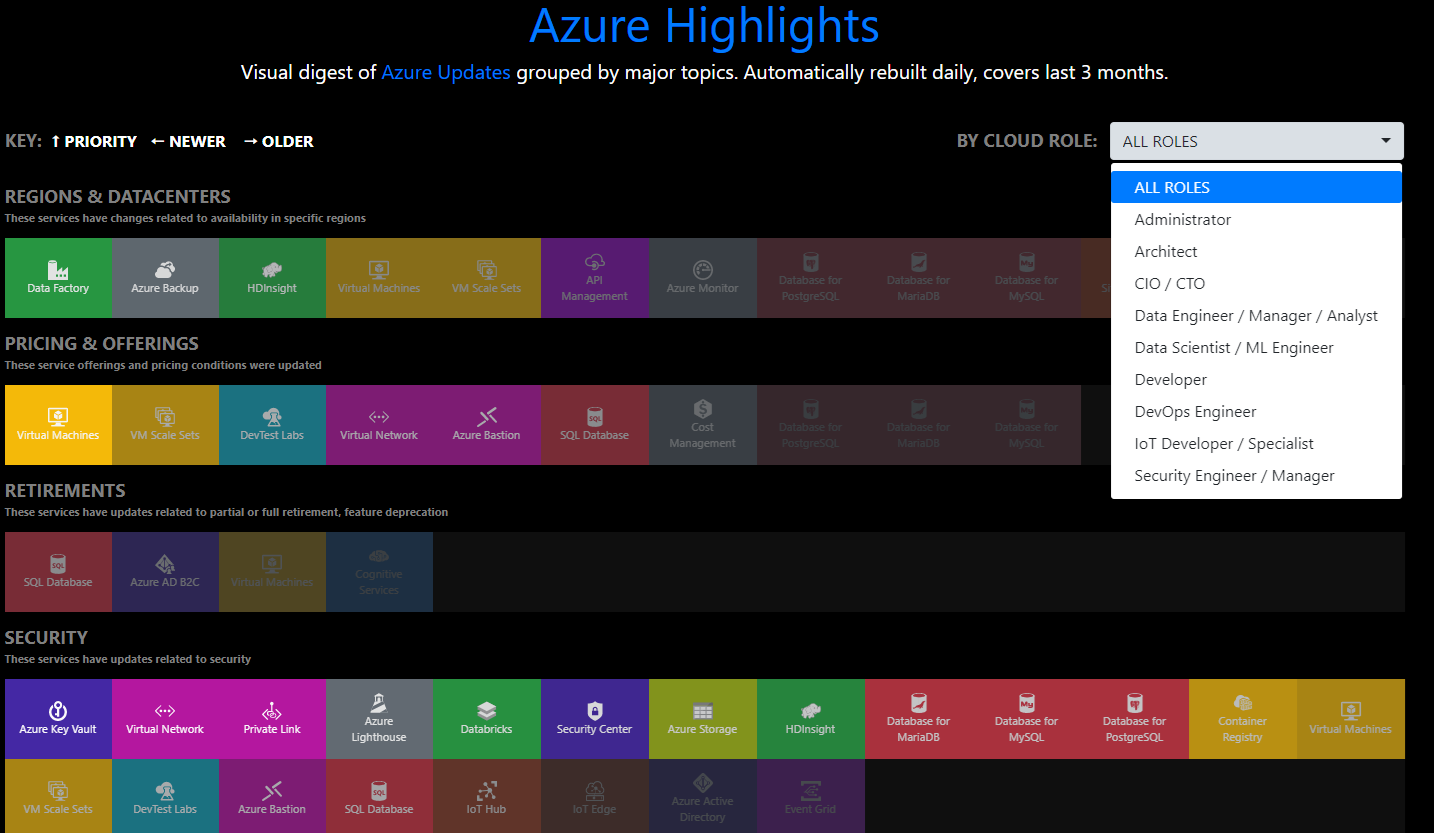
Task: Open the Event Grid tile
Action: pos(811,796)
